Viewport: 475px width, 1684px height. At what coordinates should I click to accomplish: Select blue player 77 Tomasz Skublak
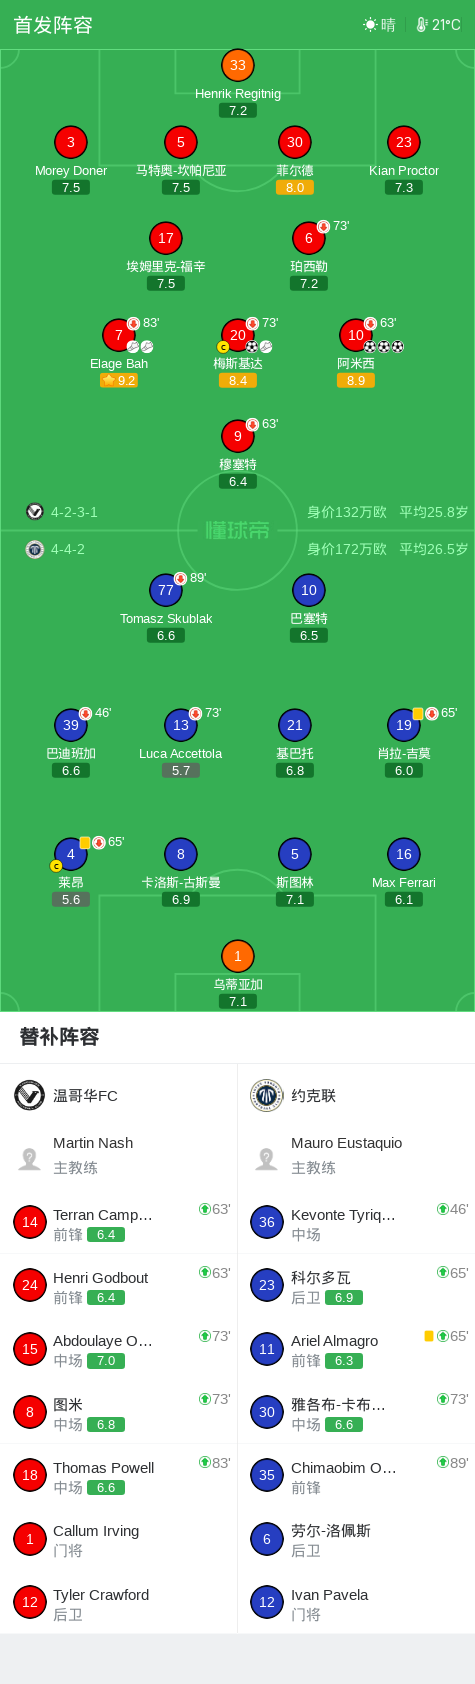[x=166, y=590]
